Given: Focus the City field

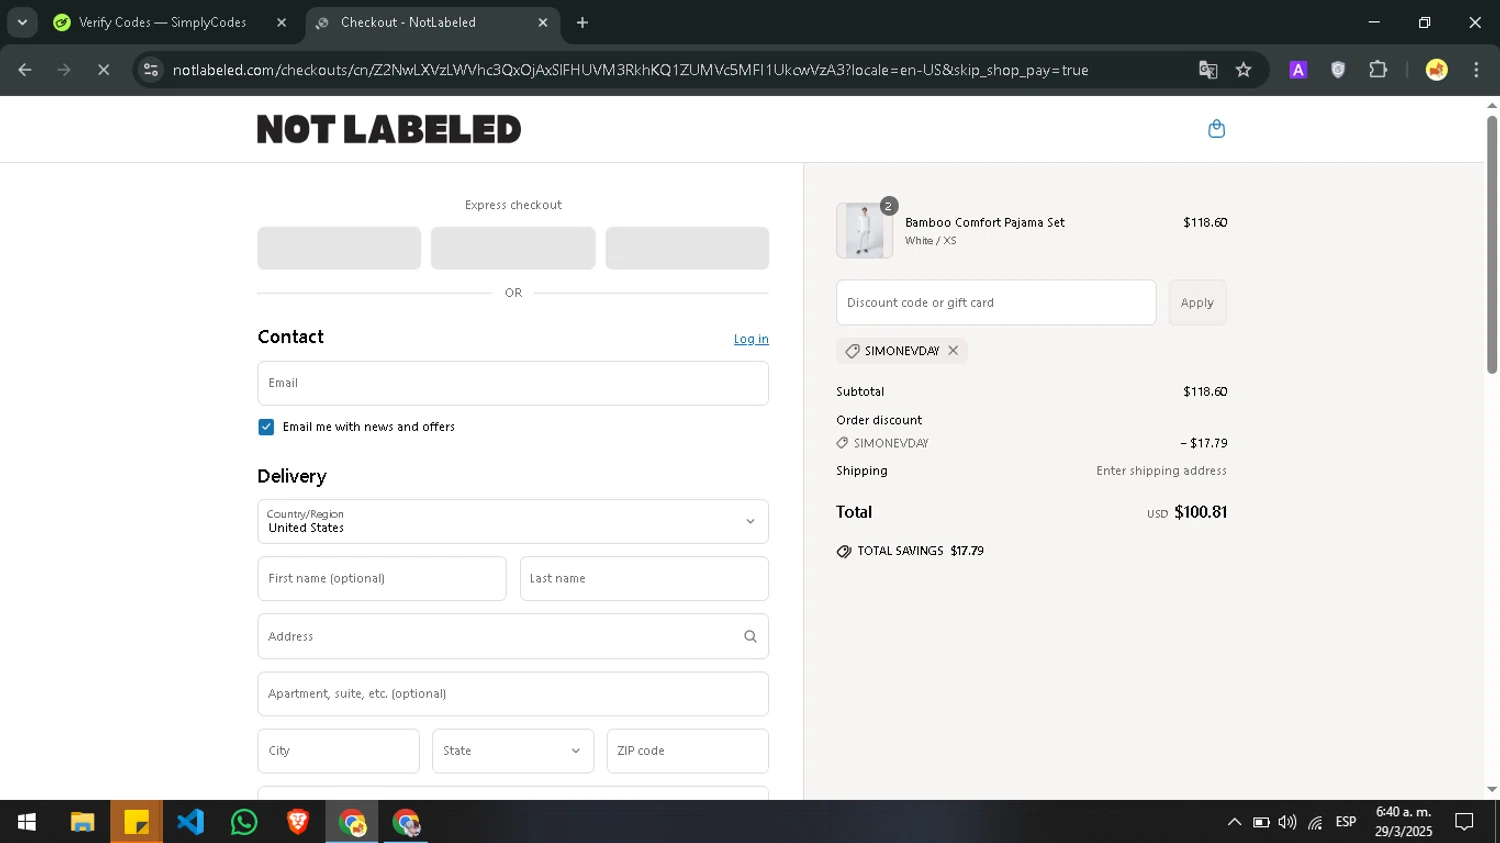Looking at the screenshot, I should tap(339, 751).
